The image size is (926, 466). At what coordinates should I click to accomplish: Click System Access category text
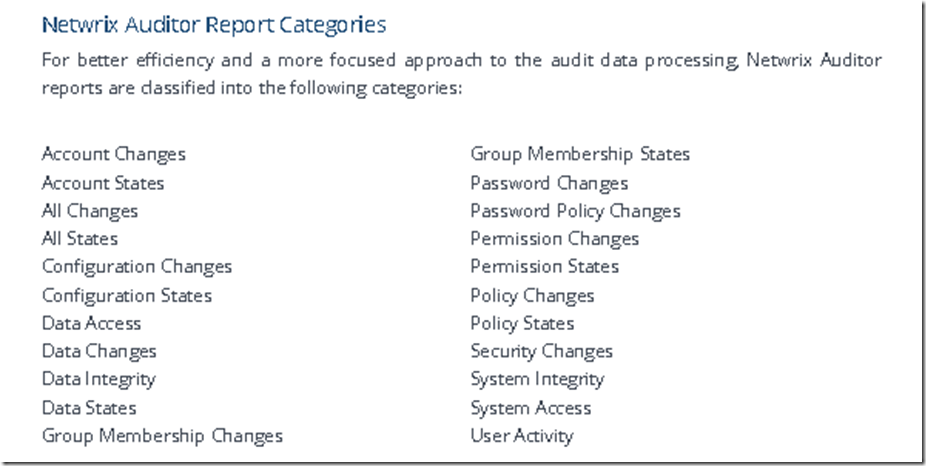531,408
